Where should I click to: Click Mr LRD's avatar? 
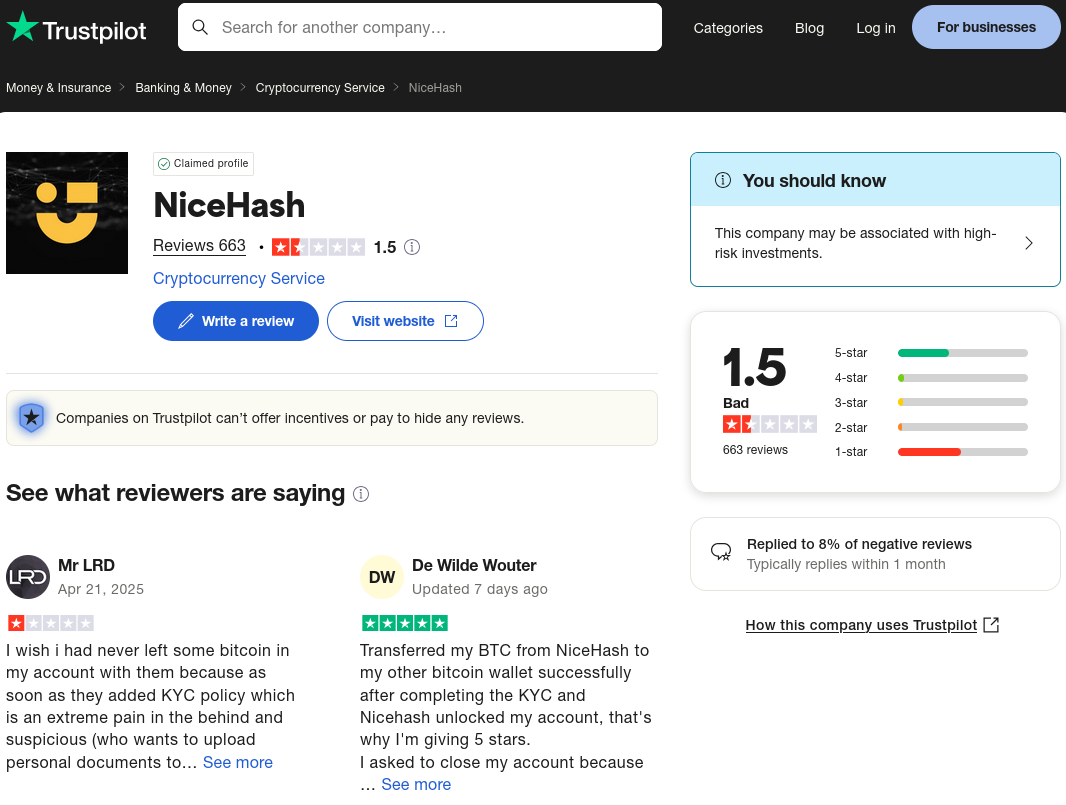(28, 577)
